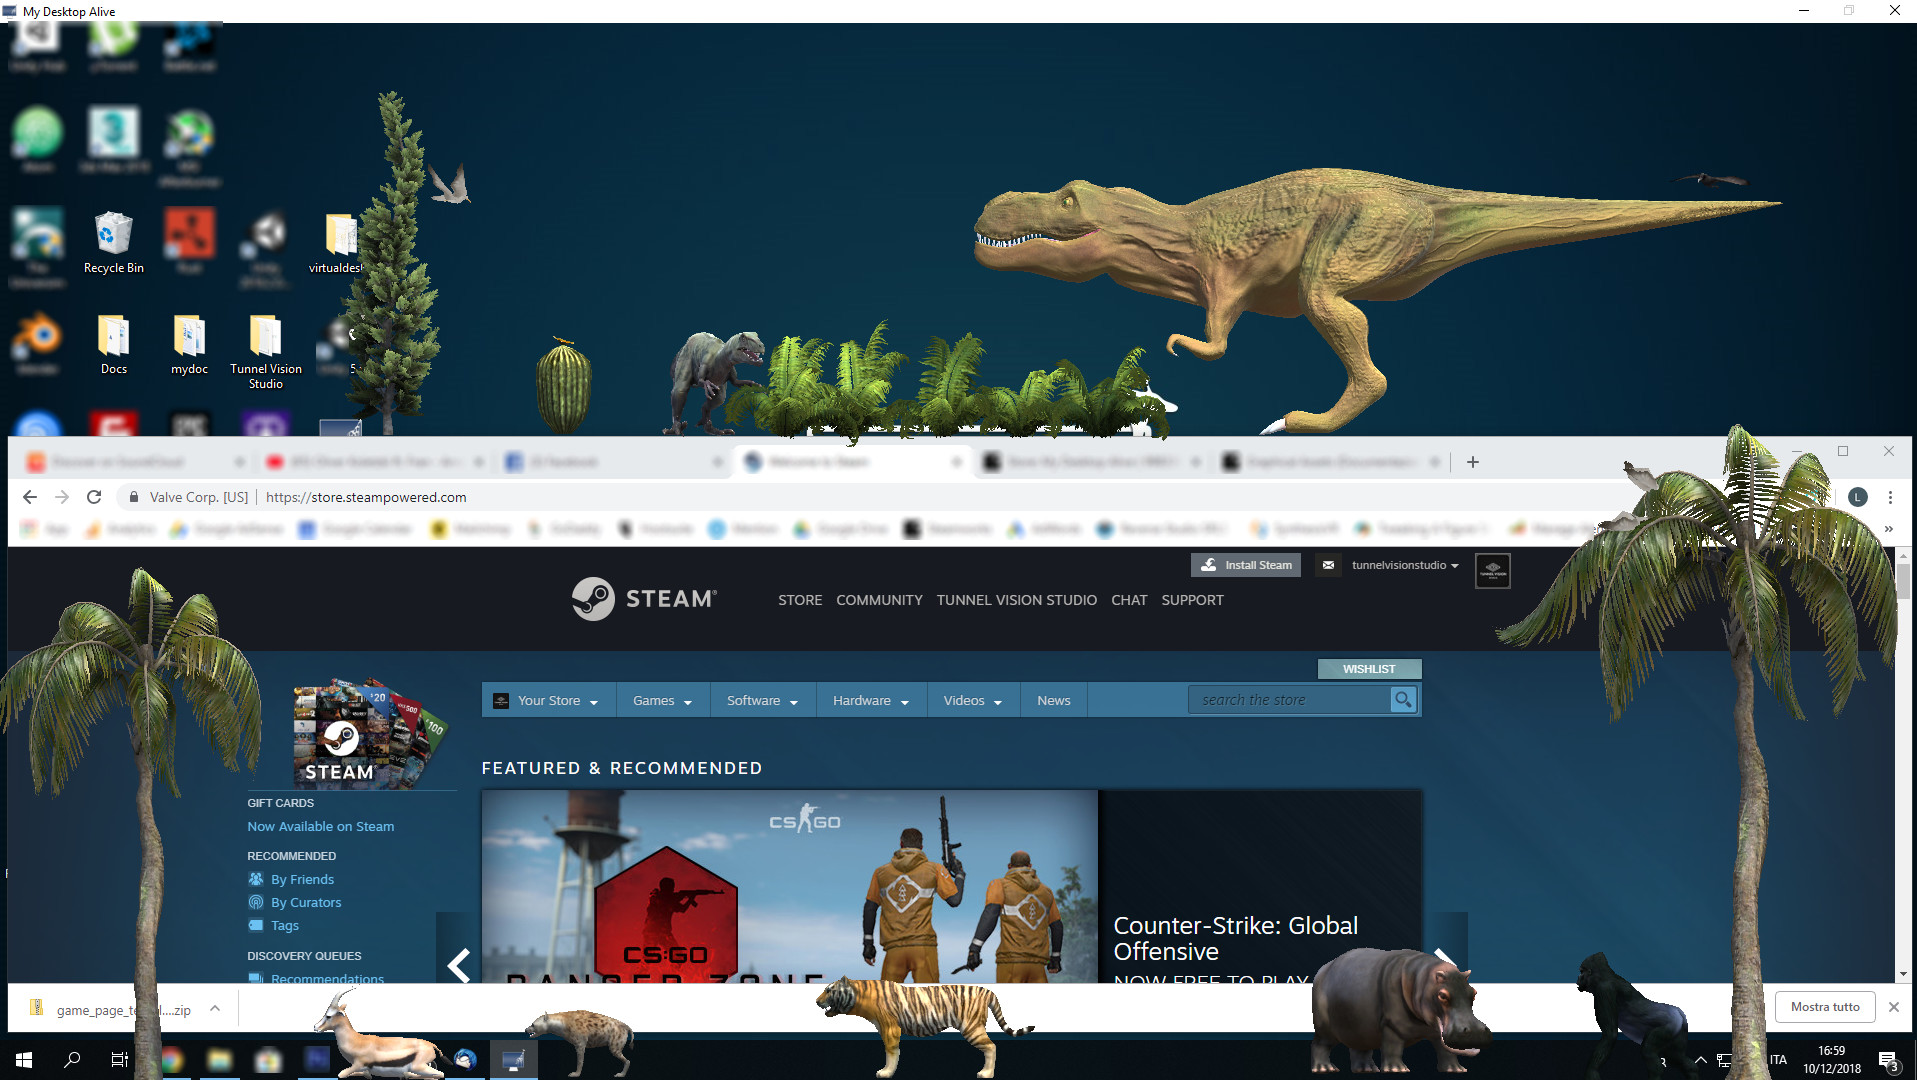
Task: Open the Now Available on Steam link
Action: [320, 826]
